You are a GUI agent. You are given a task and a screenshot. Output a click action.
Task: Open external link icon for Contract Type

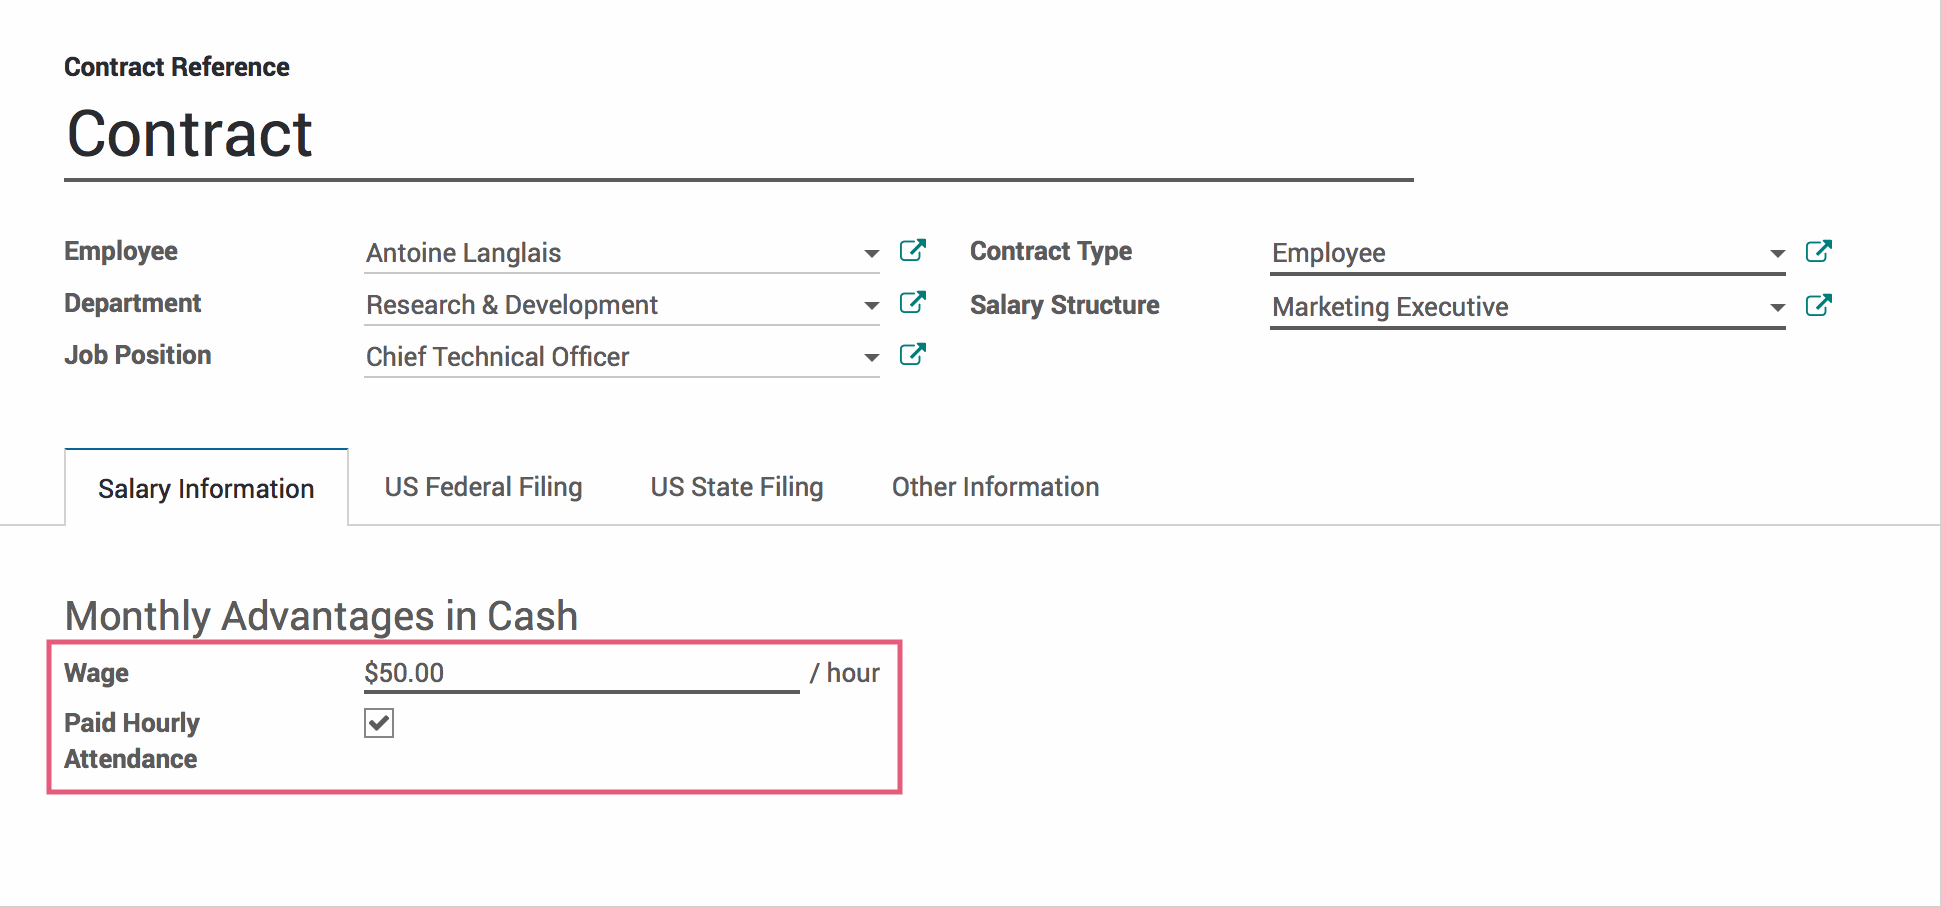coord(1818,251)
